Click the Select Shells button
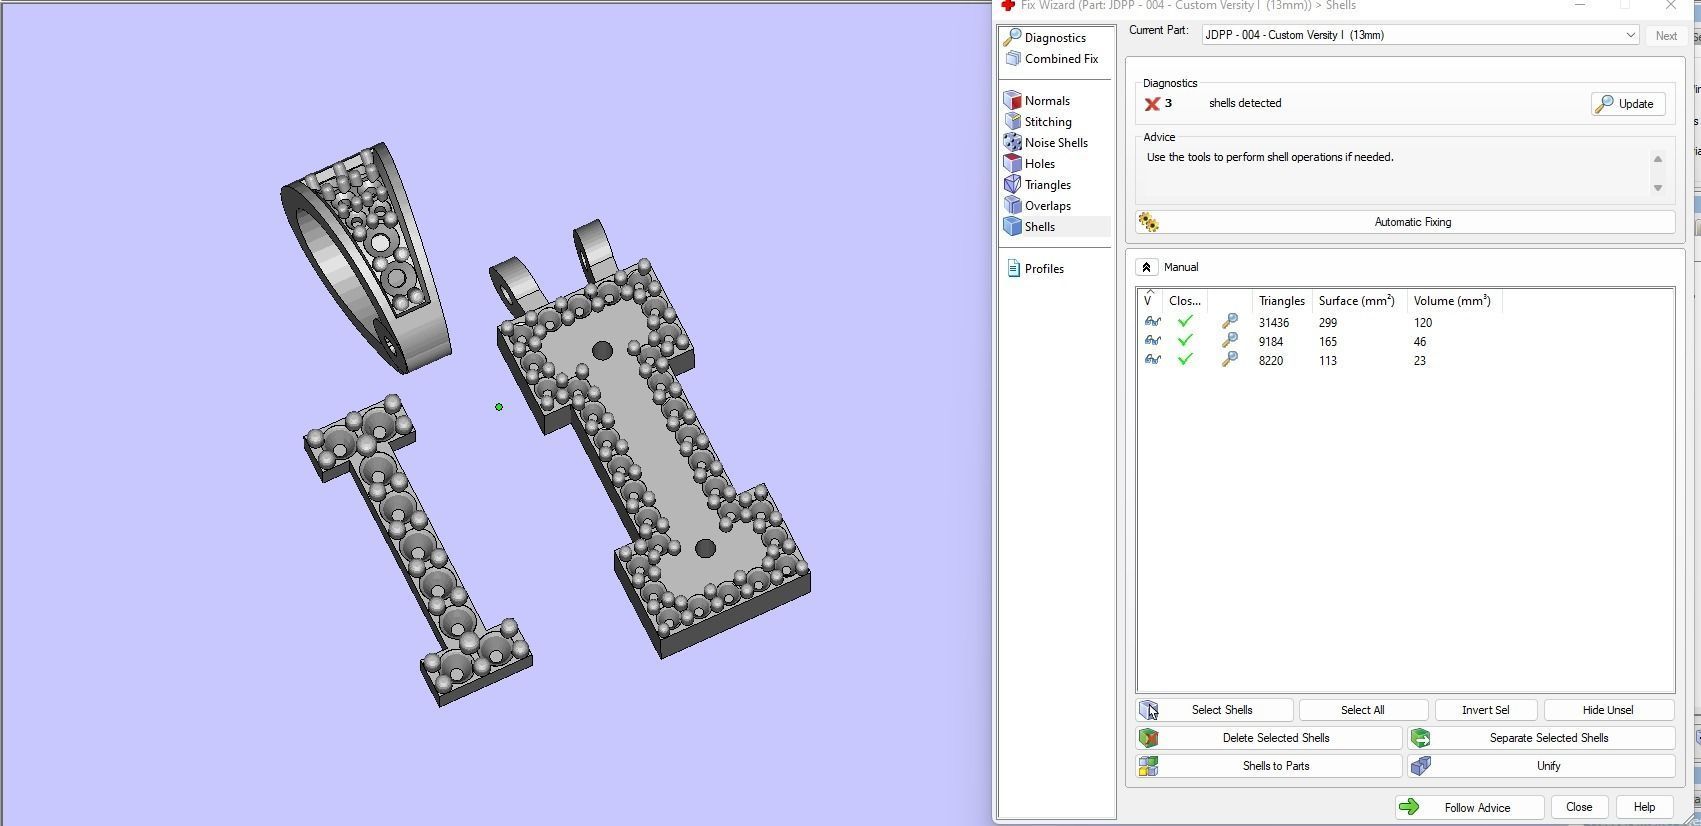Screen dimensions: 1701x826 (1214, 710)
